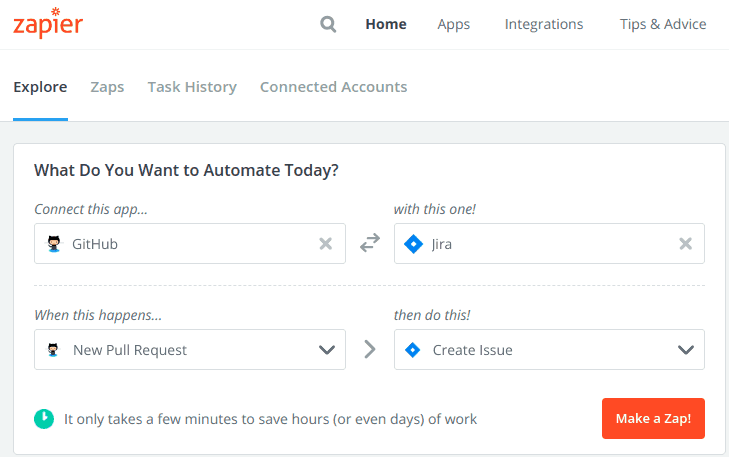Click the GitHub icon beside New Pull Request
The height and width of the screenshot is (457, 729).
(53, 350)
